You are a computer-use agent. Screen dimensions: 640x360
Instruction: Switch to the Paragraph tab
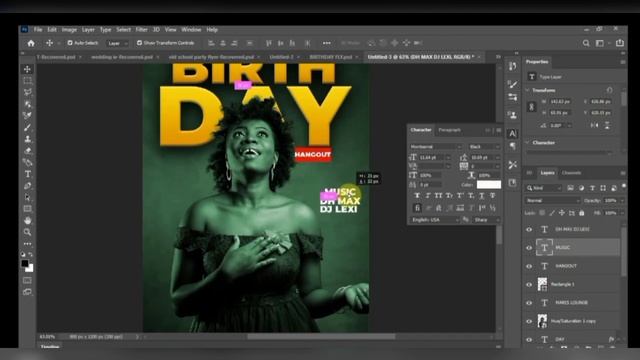coord(449,130)
